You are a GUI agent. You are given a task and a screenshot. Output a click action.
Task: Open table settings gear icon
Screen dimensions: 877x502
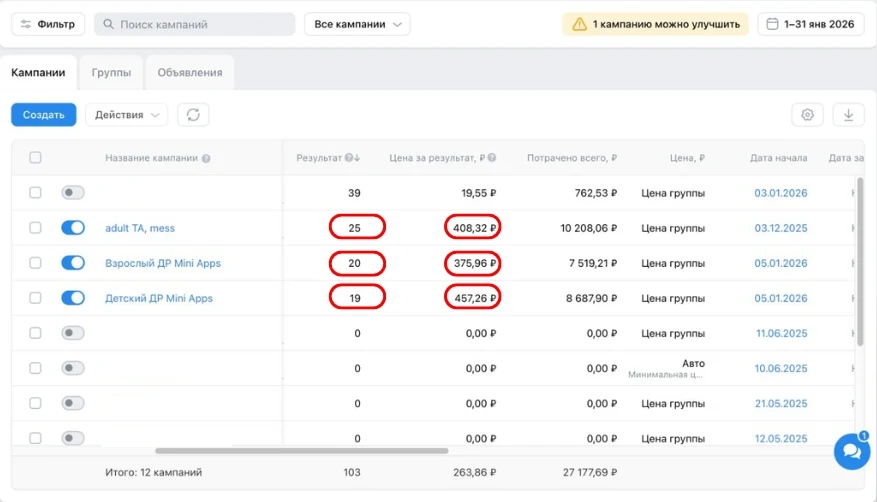tap(807, 115)
